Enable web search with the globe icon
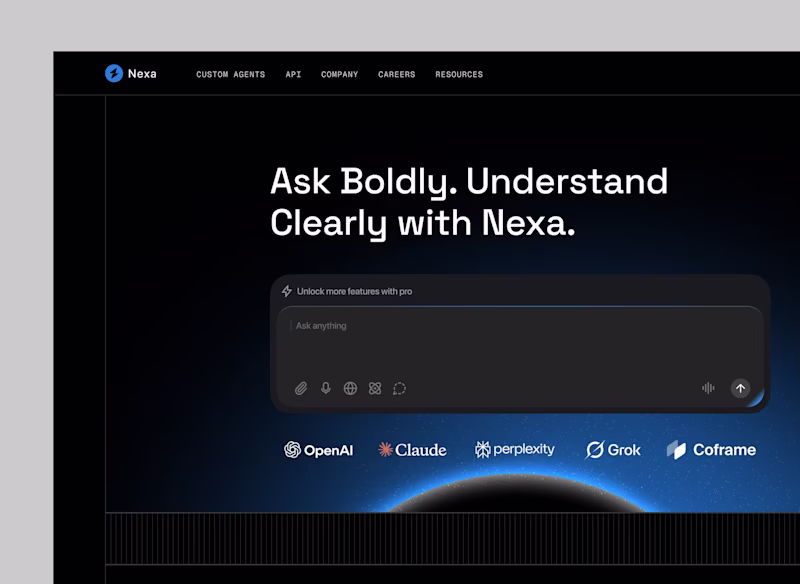This screenshot has width=800, height=584. pos(350,389)
